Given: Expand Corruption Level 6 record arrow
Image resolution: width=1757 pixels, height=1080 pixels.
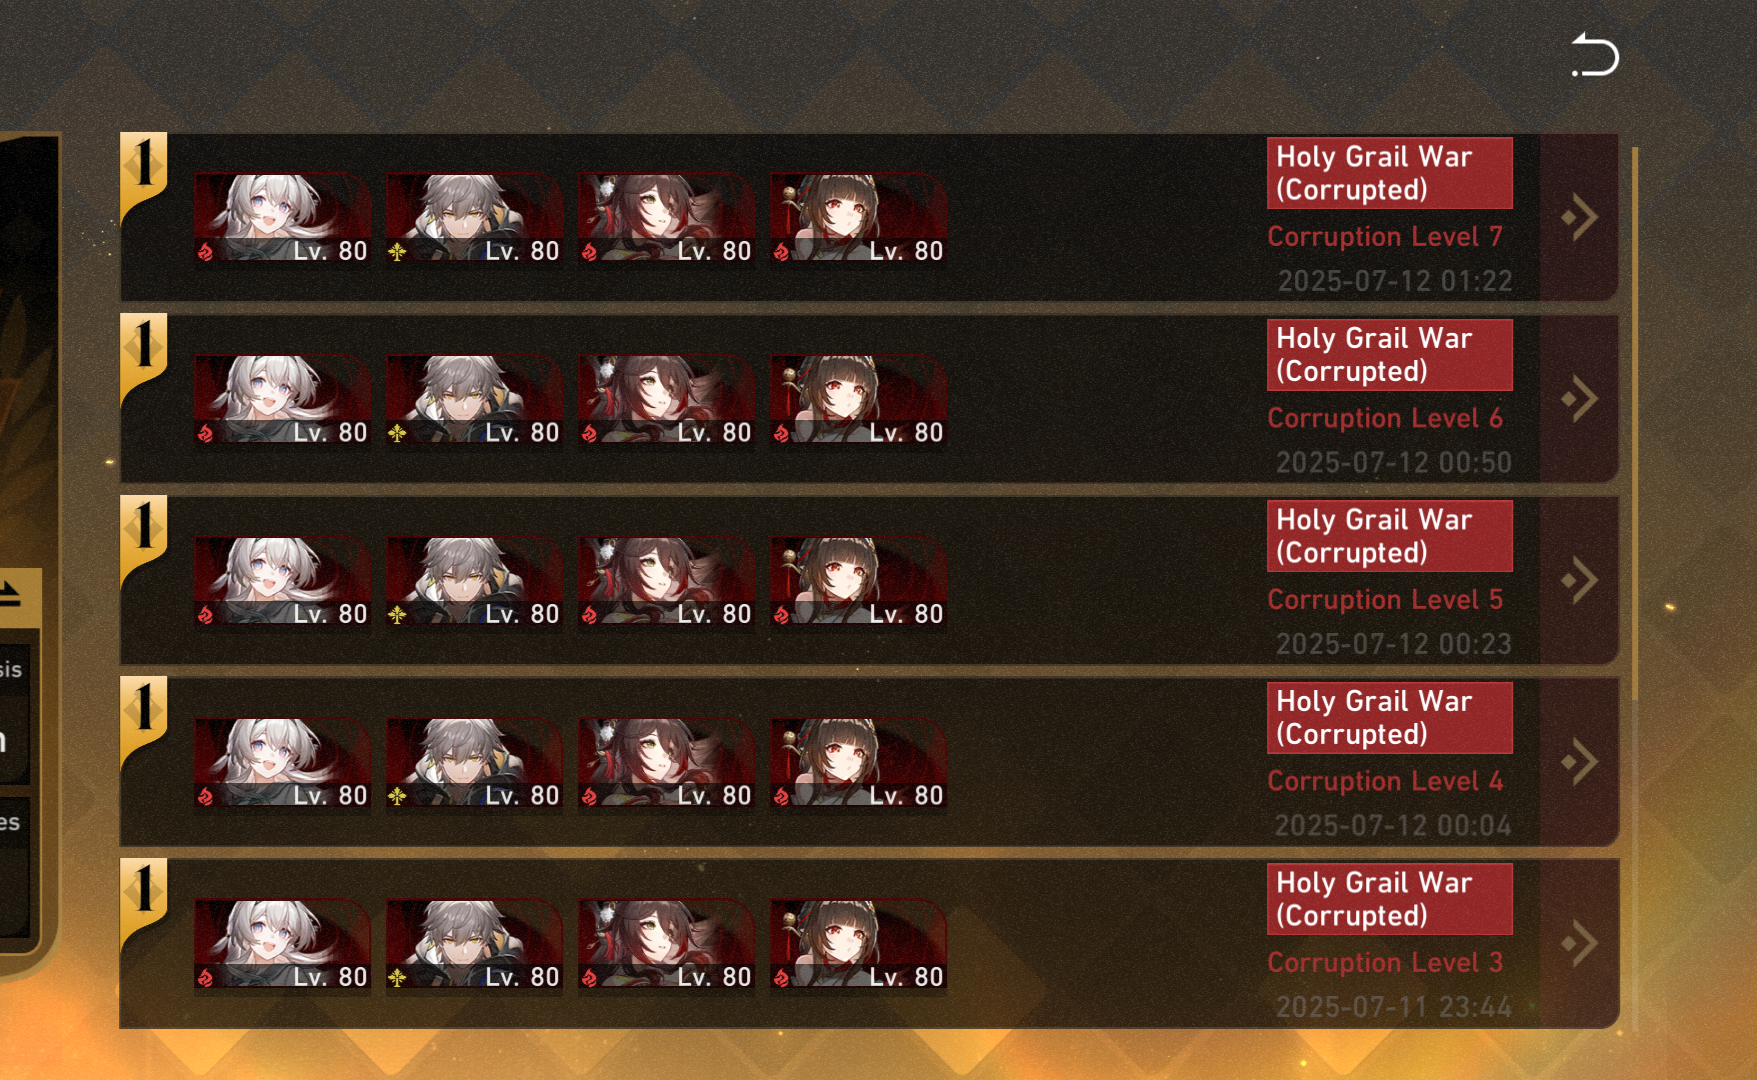Looking at the screenshot, I should (1579, 399).
